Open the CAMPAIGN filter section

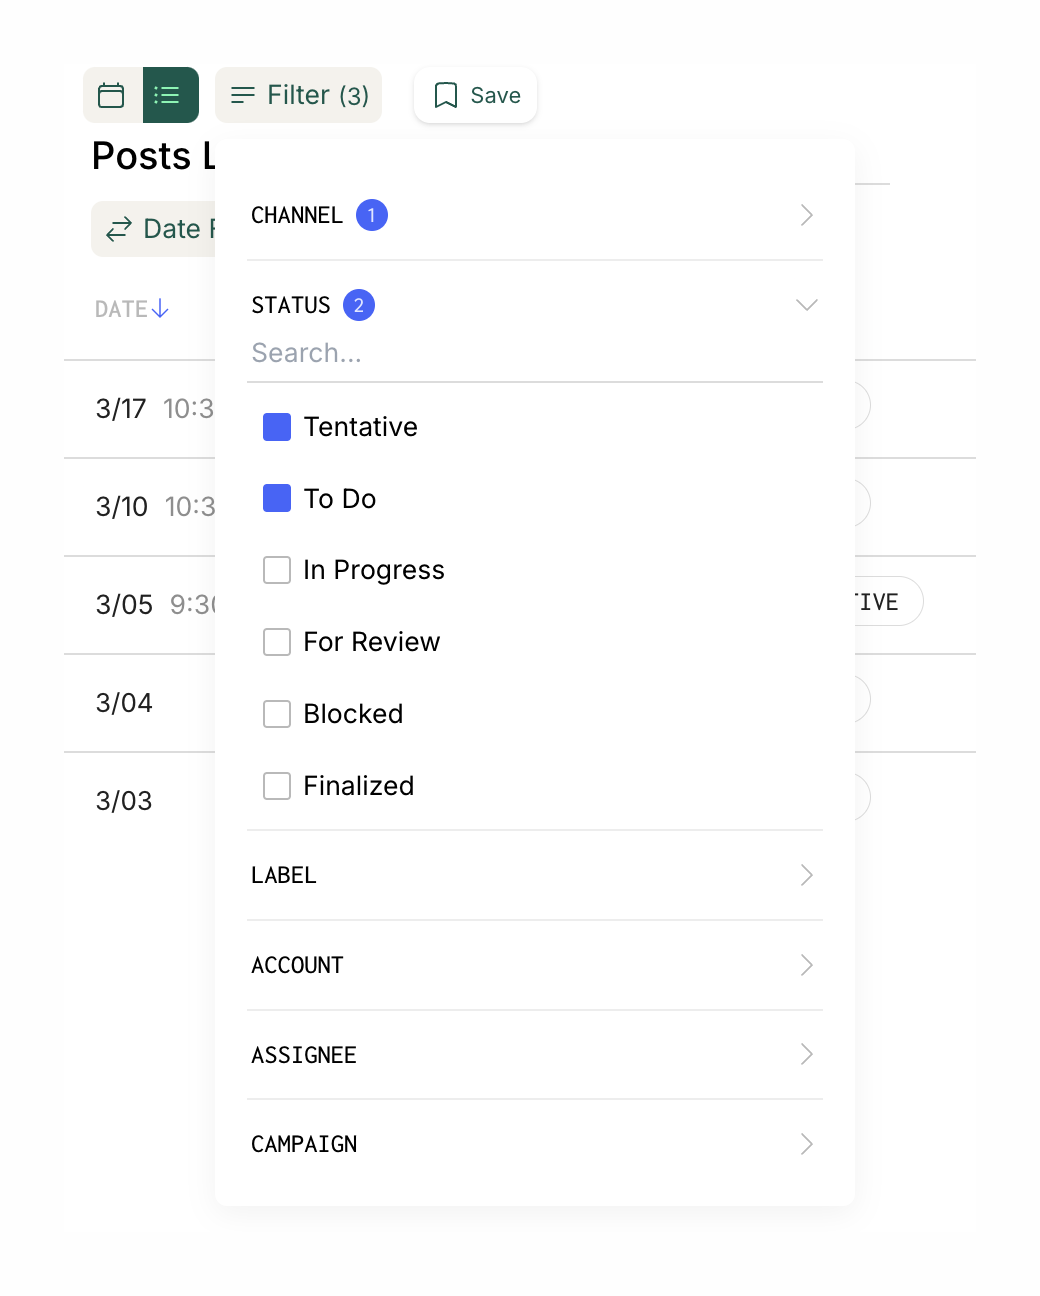806,1144
